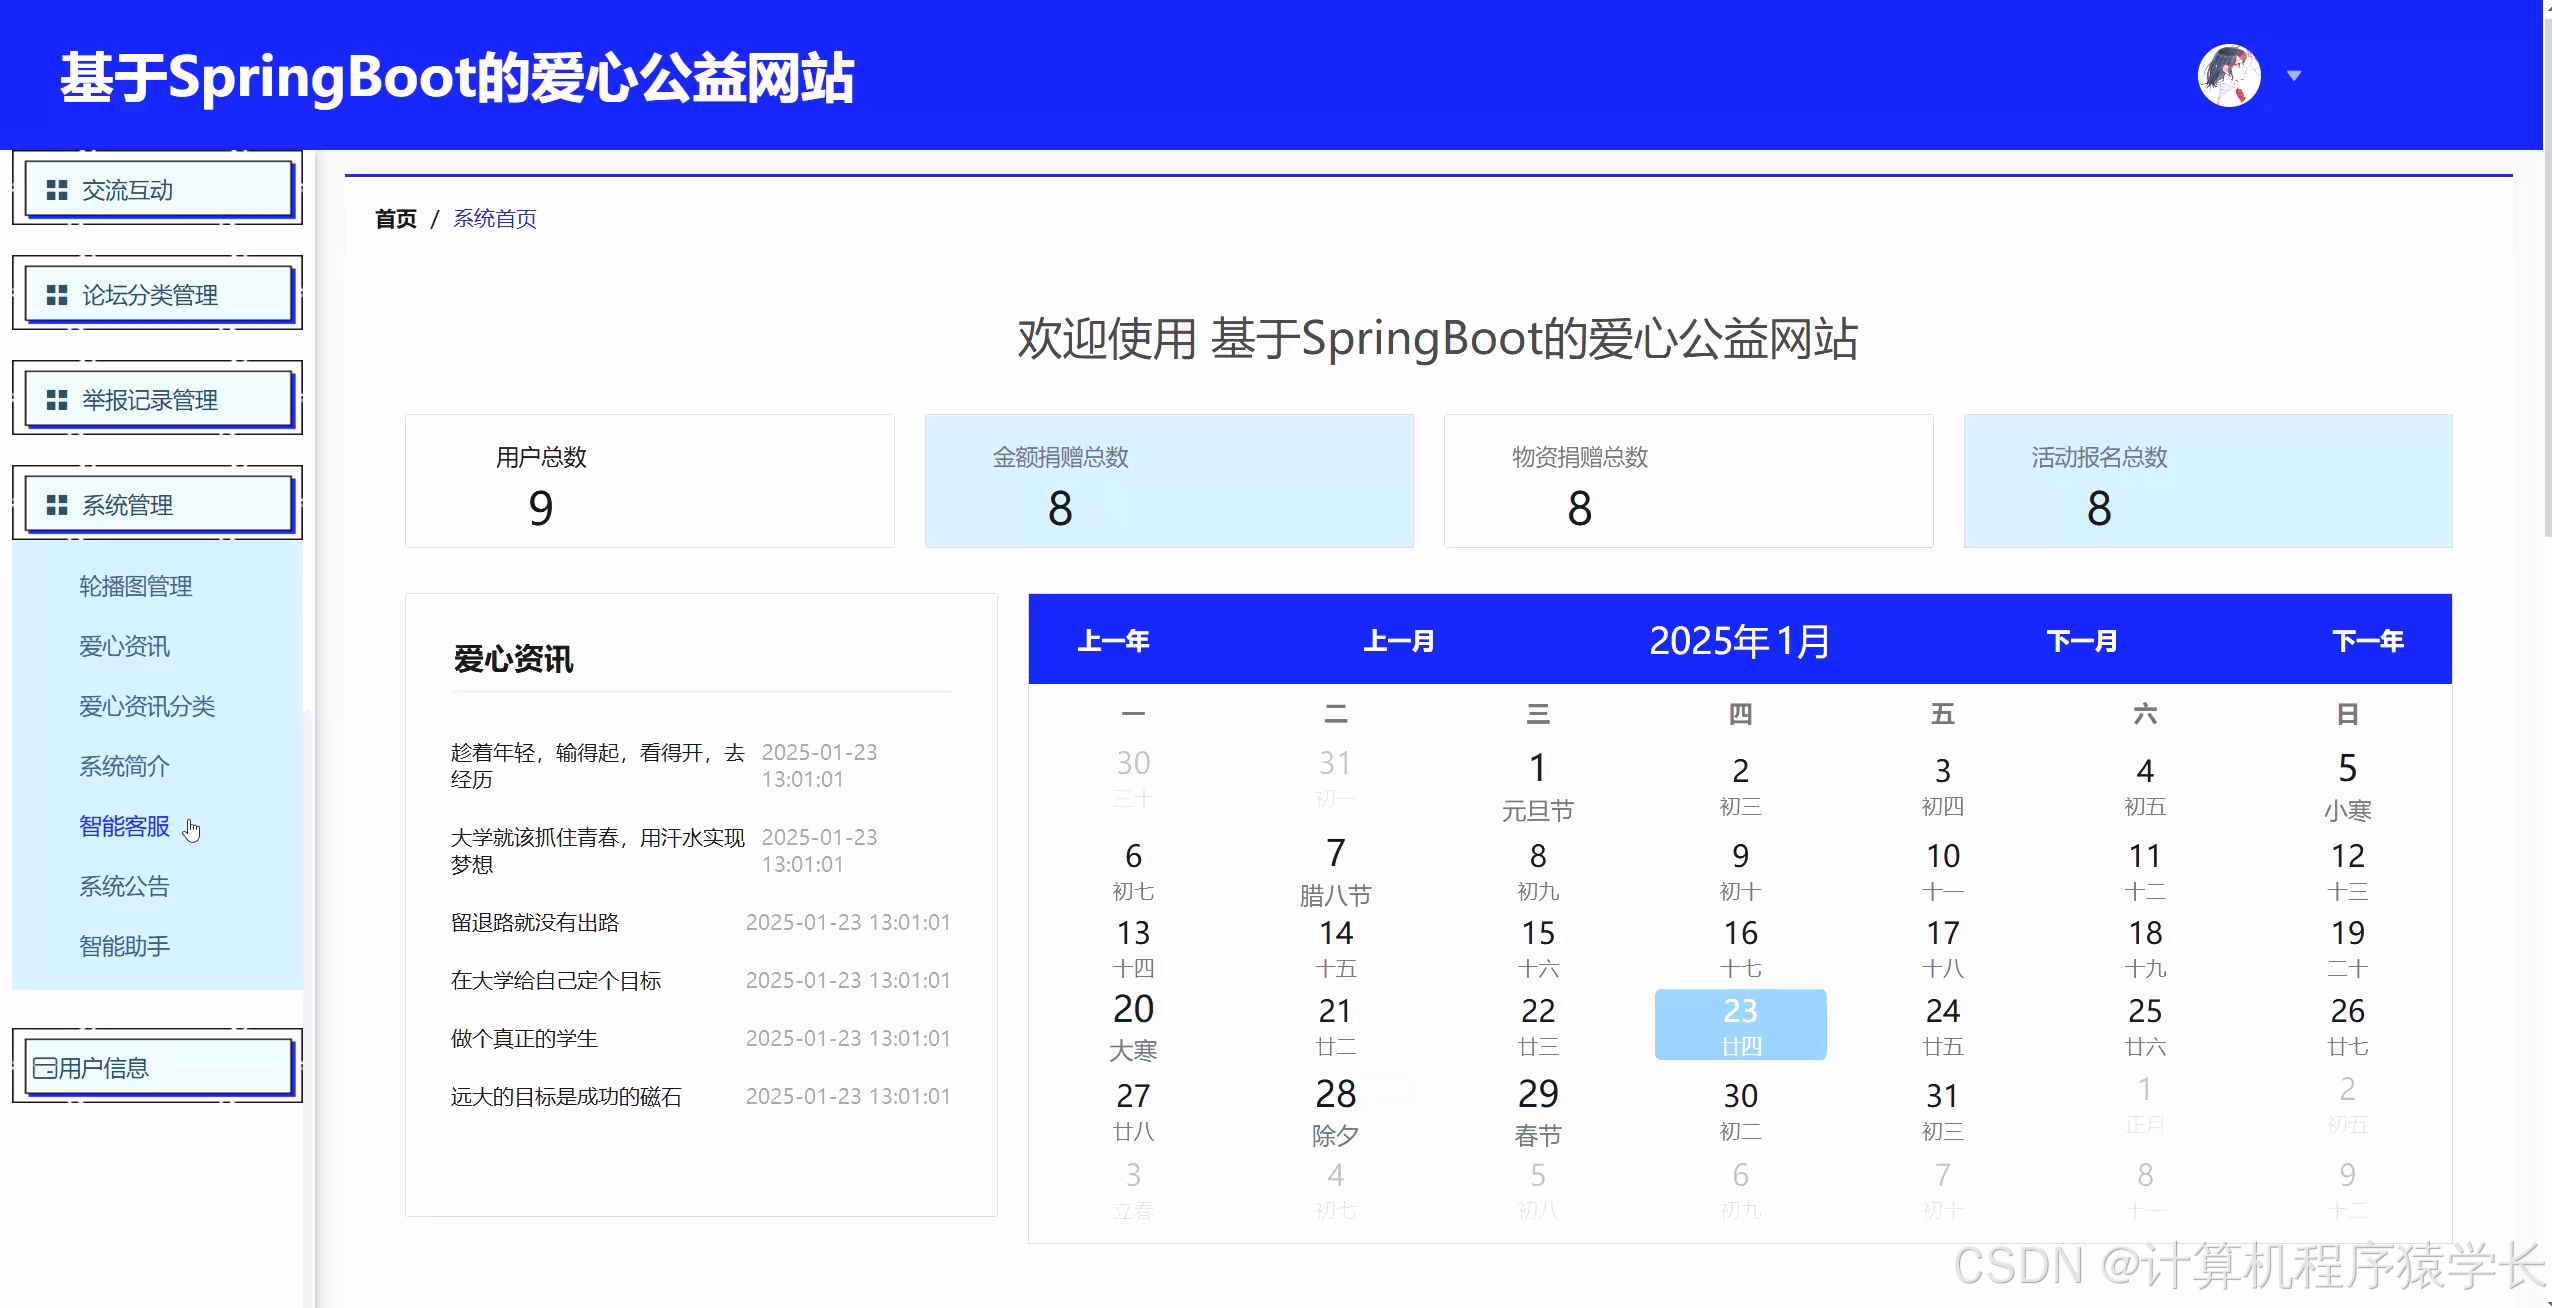Click the grid icon beside 交流互动
Image resolution: width=2552 pixels, height=1308 pixels.
coord(57,190)
